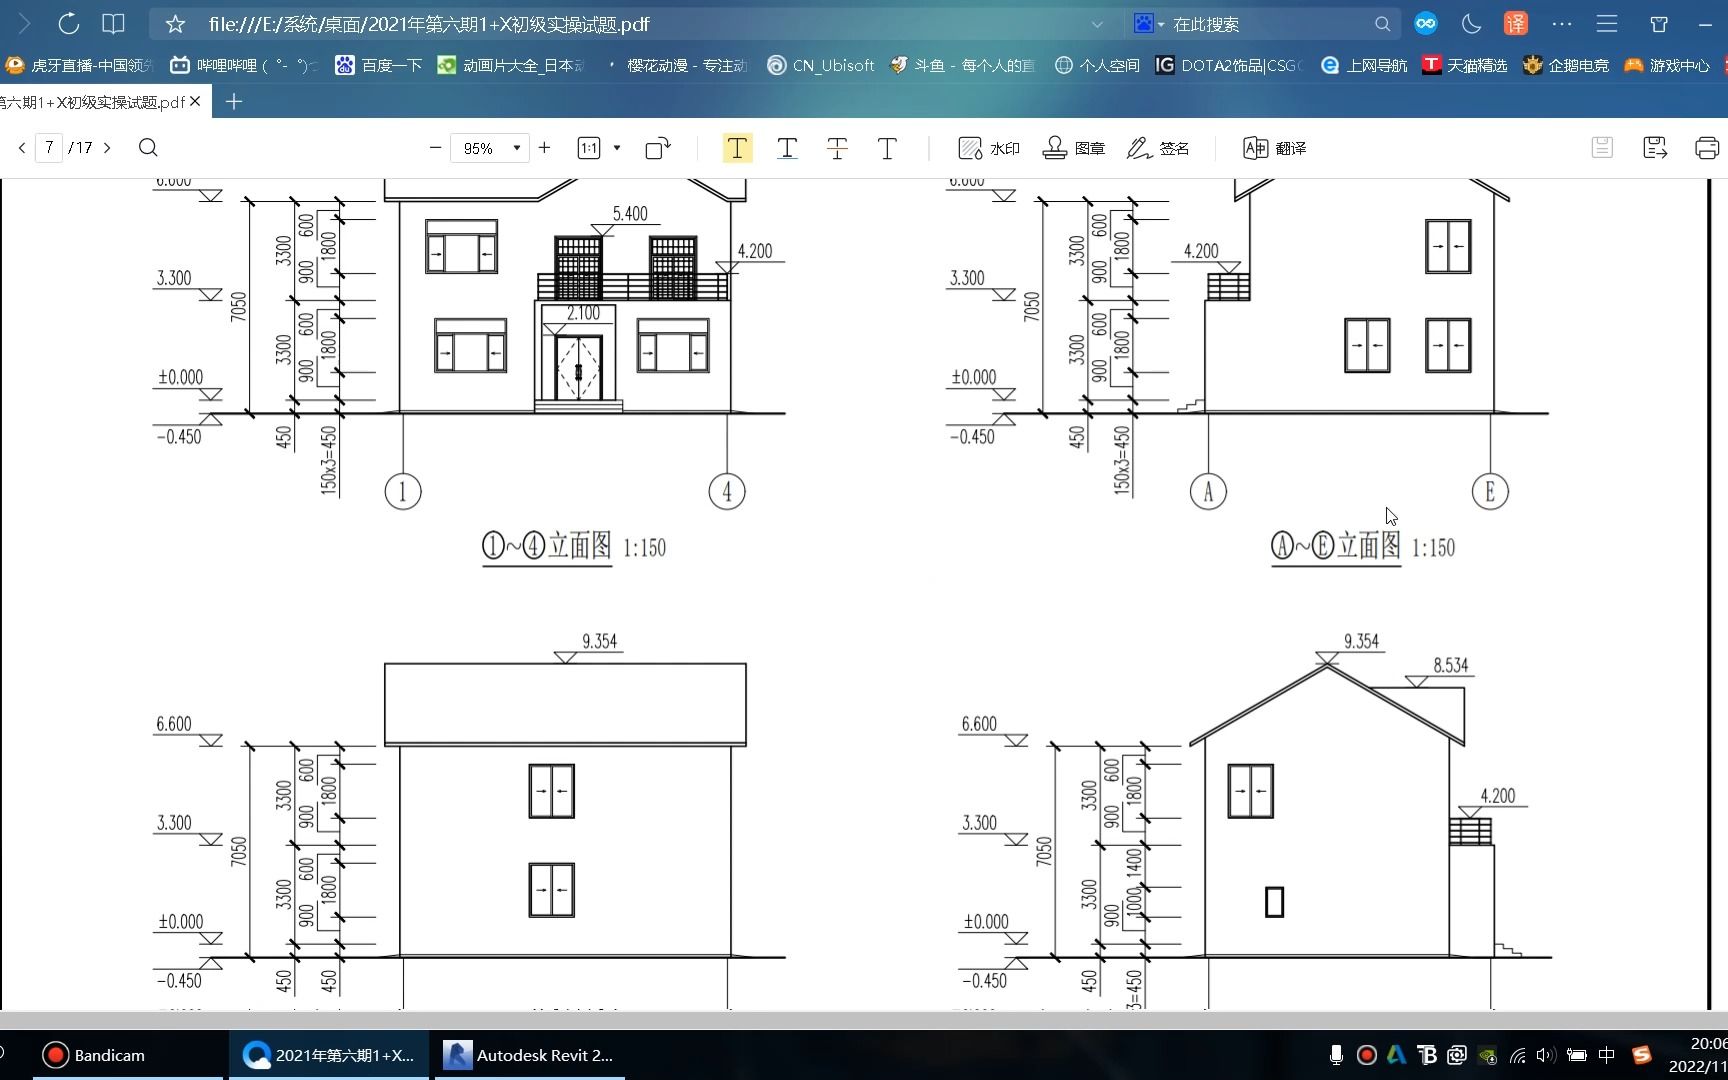Toggle the strikethrough annotation tool
This screenshot has width=1728, height=1080.
(837, 148)
